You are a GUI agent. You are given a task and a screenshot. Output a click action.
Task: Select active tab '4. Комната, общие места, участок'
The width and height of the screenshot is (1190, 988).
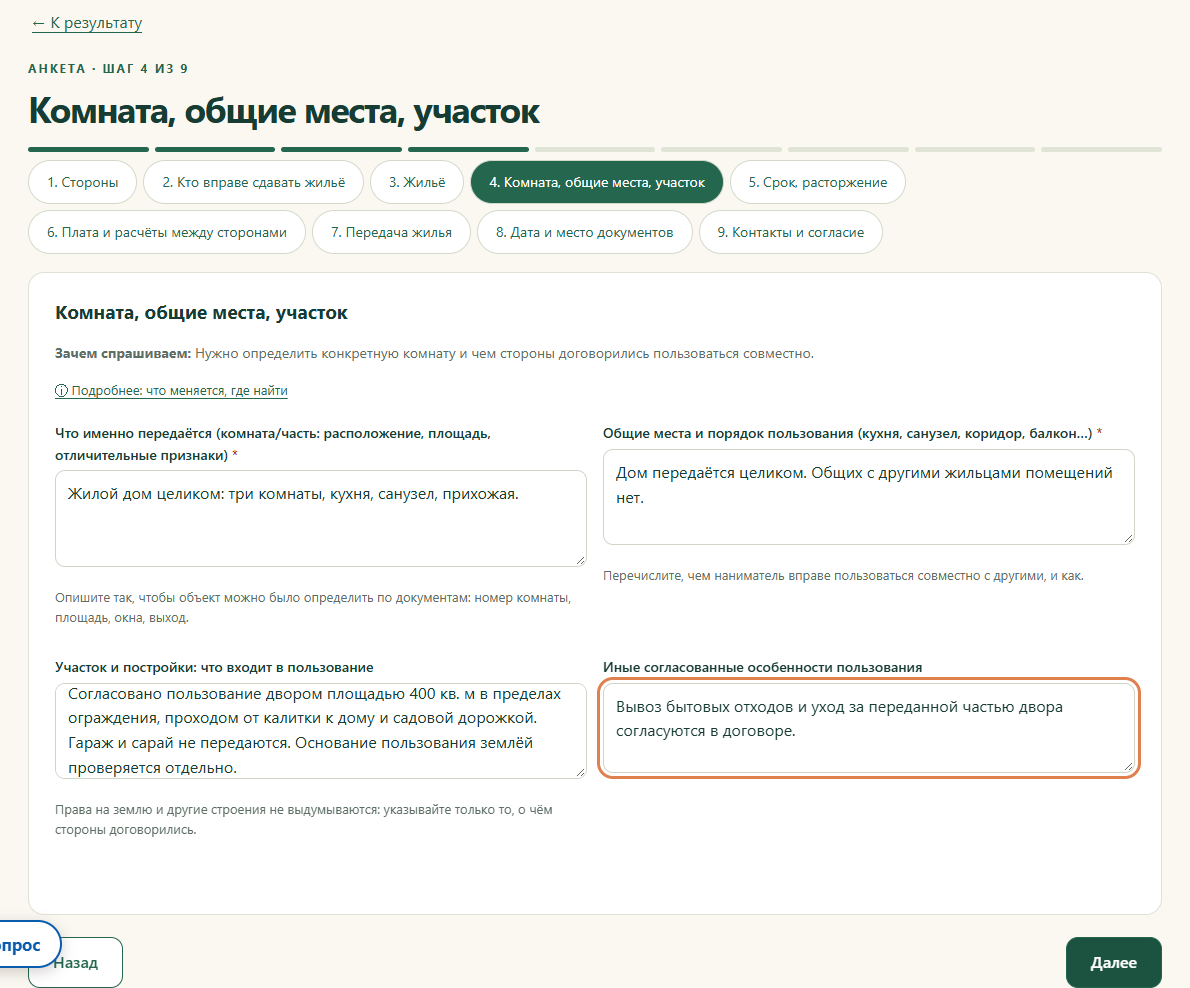[597, 182]
